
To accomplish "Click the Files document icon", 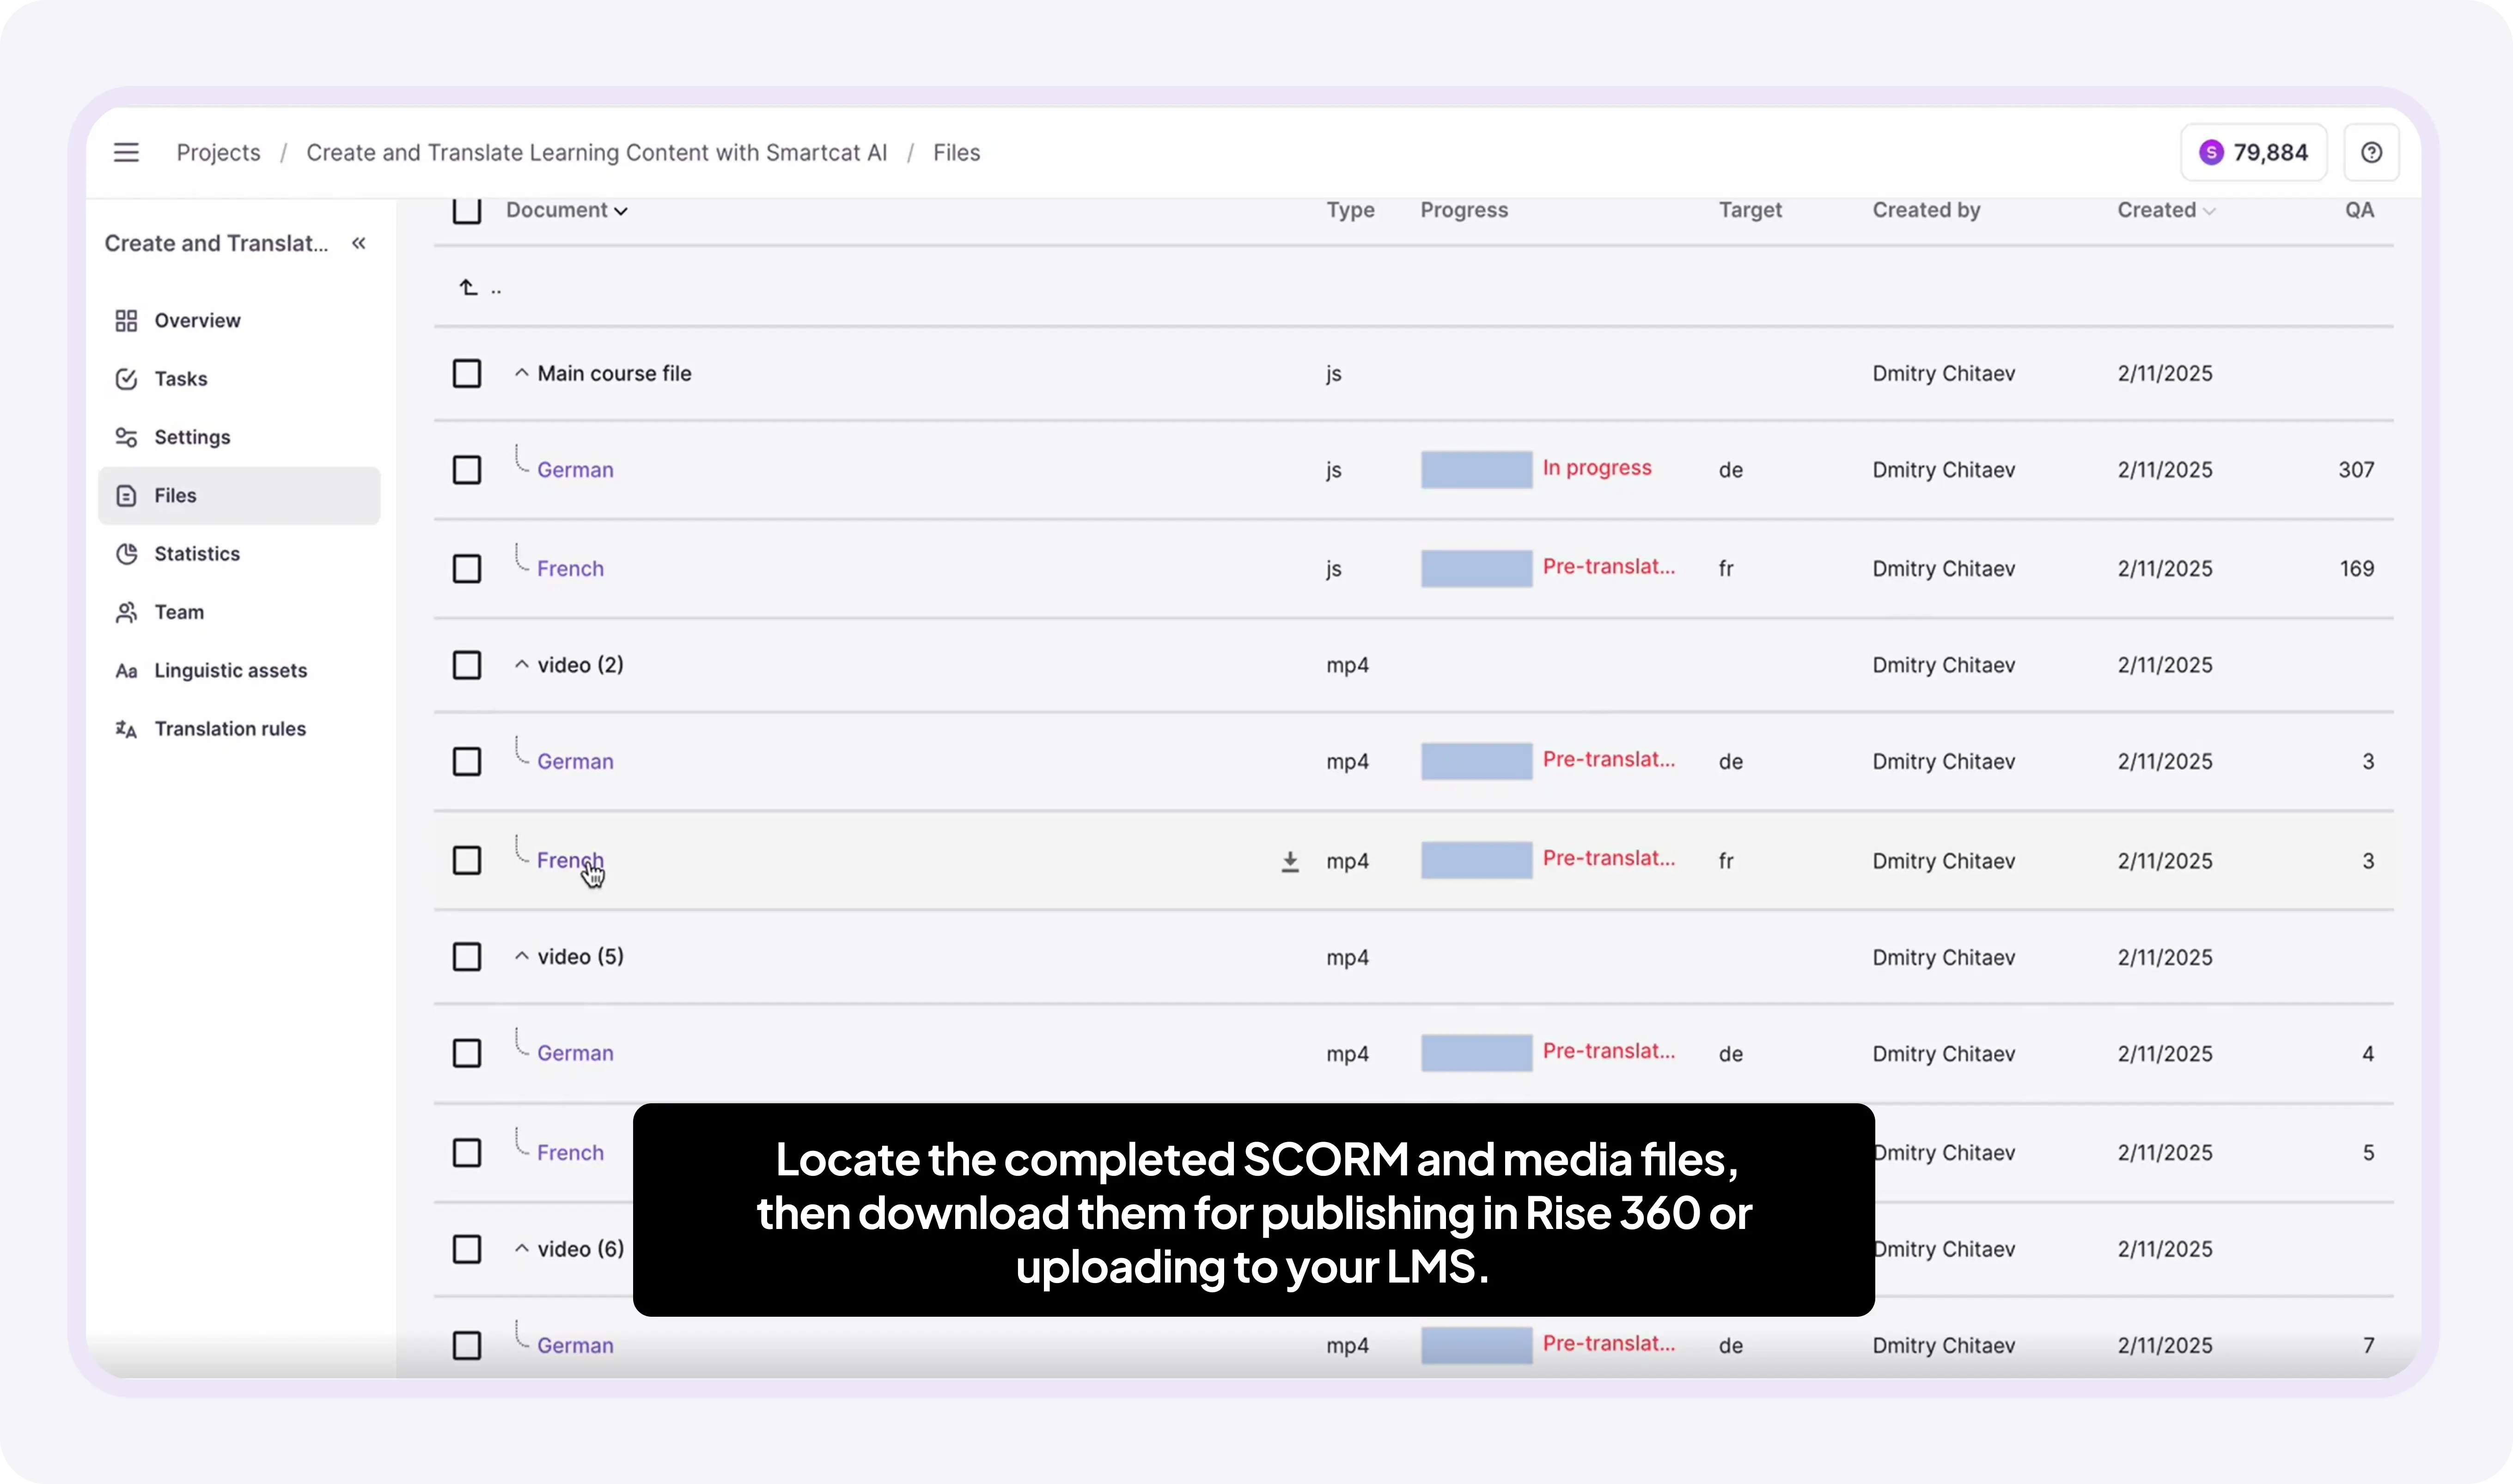I will pyautogui.click(x=126, y=496).
